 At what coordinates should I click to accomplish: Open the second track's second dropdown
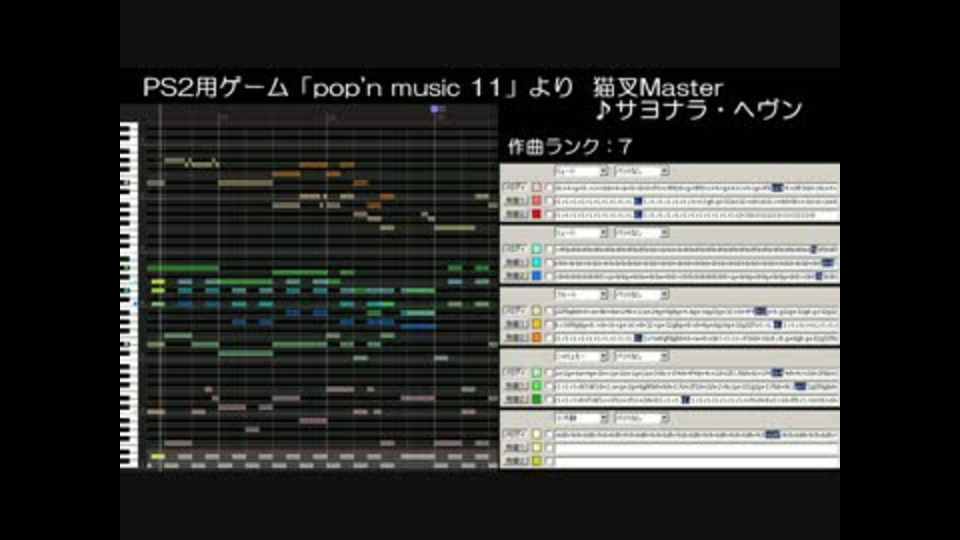tap(641, 233)
